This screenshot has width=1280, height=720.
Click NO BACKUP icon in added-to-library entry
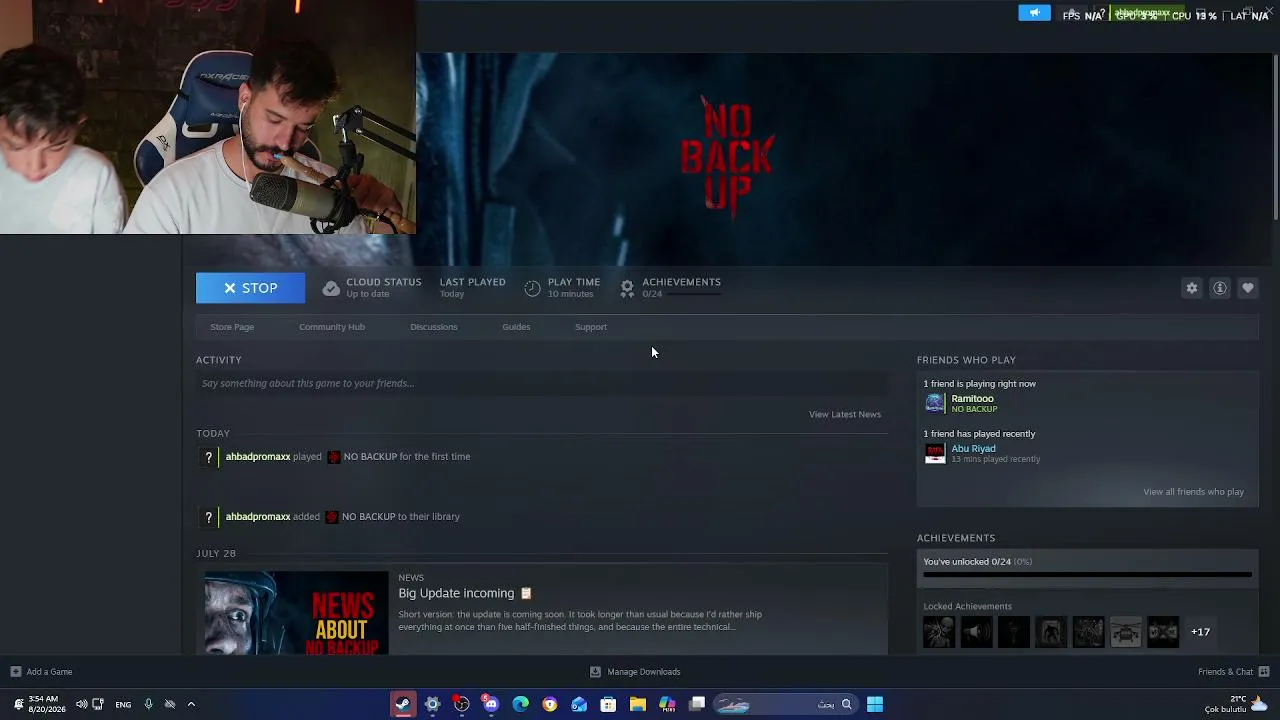332,517
